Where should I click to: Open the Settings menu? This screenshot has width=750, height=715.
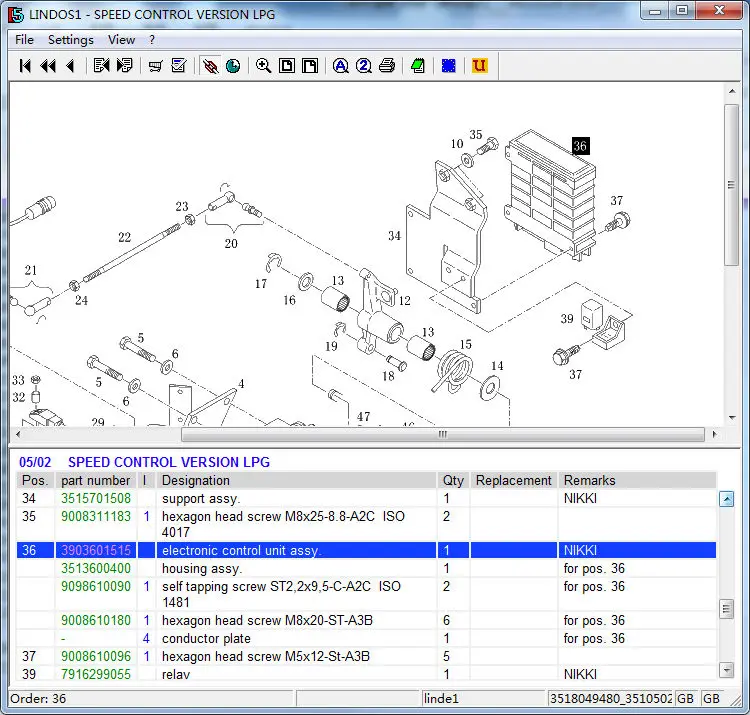coord(71,40)
